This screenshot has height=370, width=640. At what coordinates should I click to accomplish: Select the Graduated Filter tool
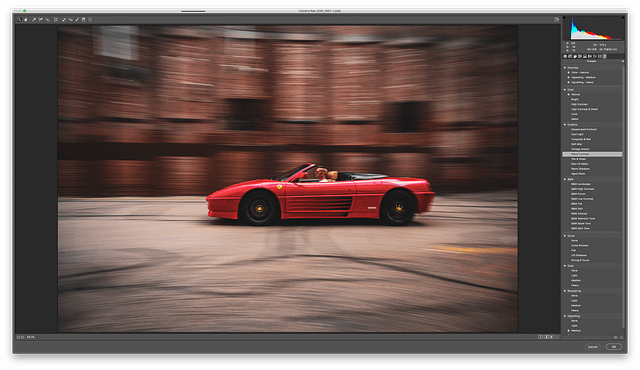(84, 20)
